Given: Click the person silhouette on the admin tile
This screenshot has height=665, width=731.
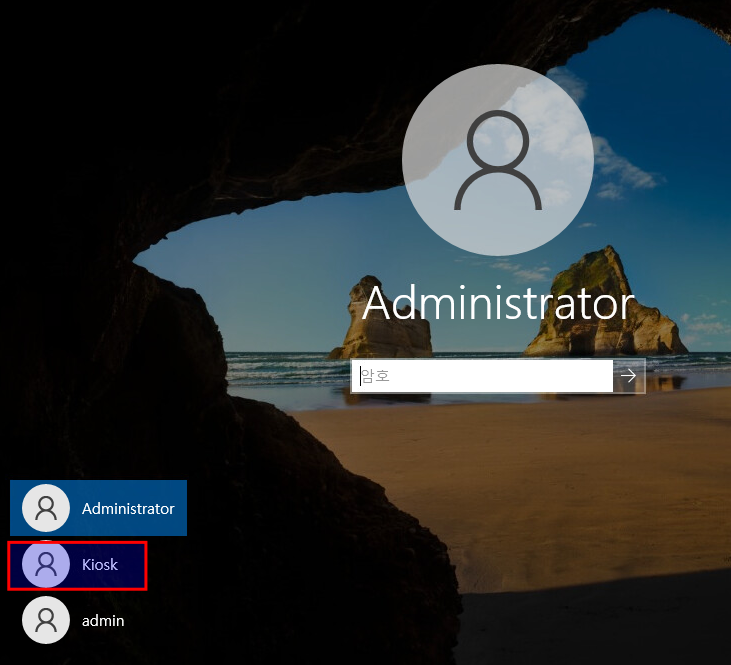Looking at the screenshot, I should click(x=46, y=620).
